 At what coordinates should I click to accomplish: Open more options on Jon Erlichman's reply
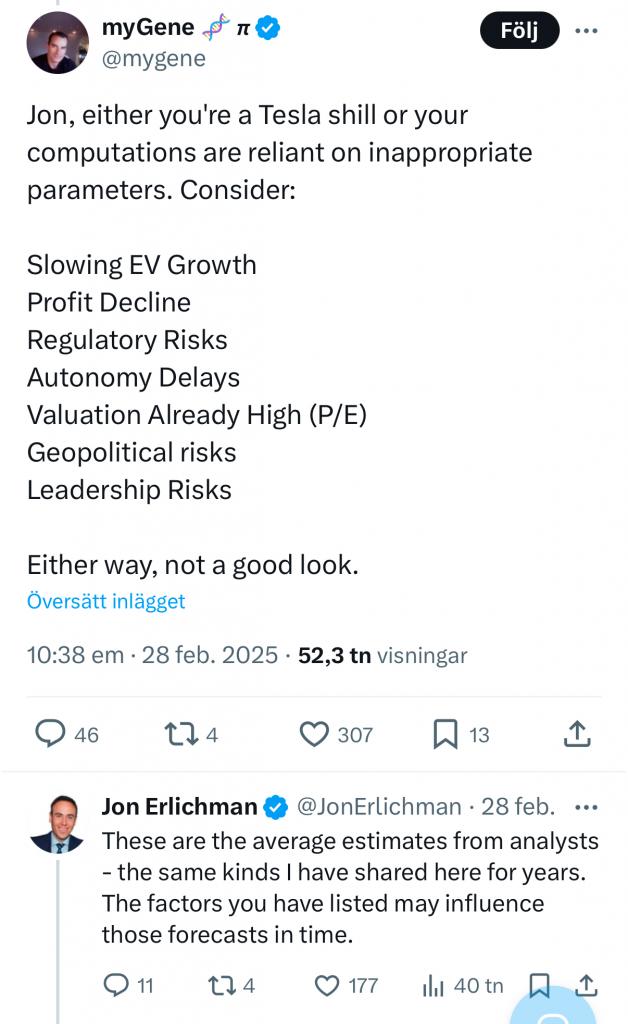(587, 806)
